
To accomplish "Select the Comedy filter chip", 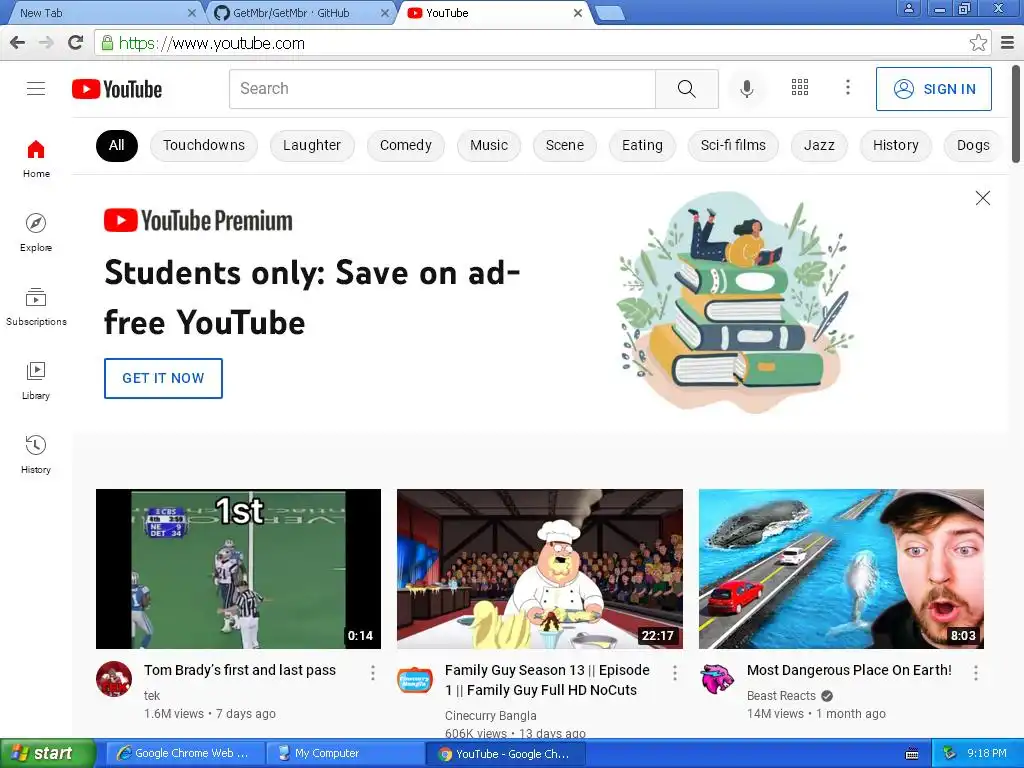I will click(x=406, y=145).
